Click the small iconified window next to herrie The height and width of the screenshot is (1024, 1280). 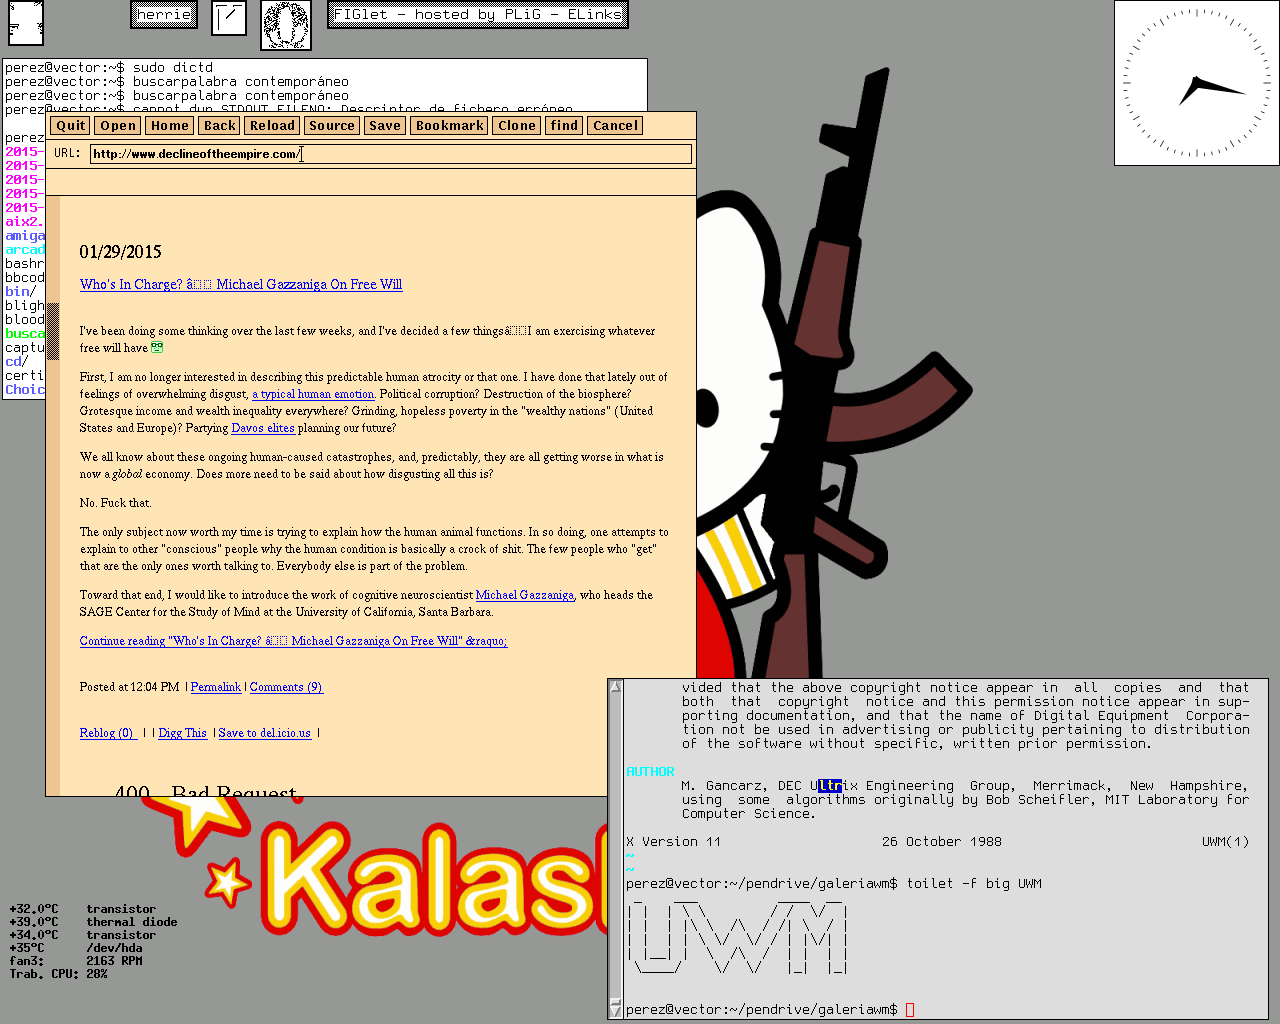click(229, 18)
